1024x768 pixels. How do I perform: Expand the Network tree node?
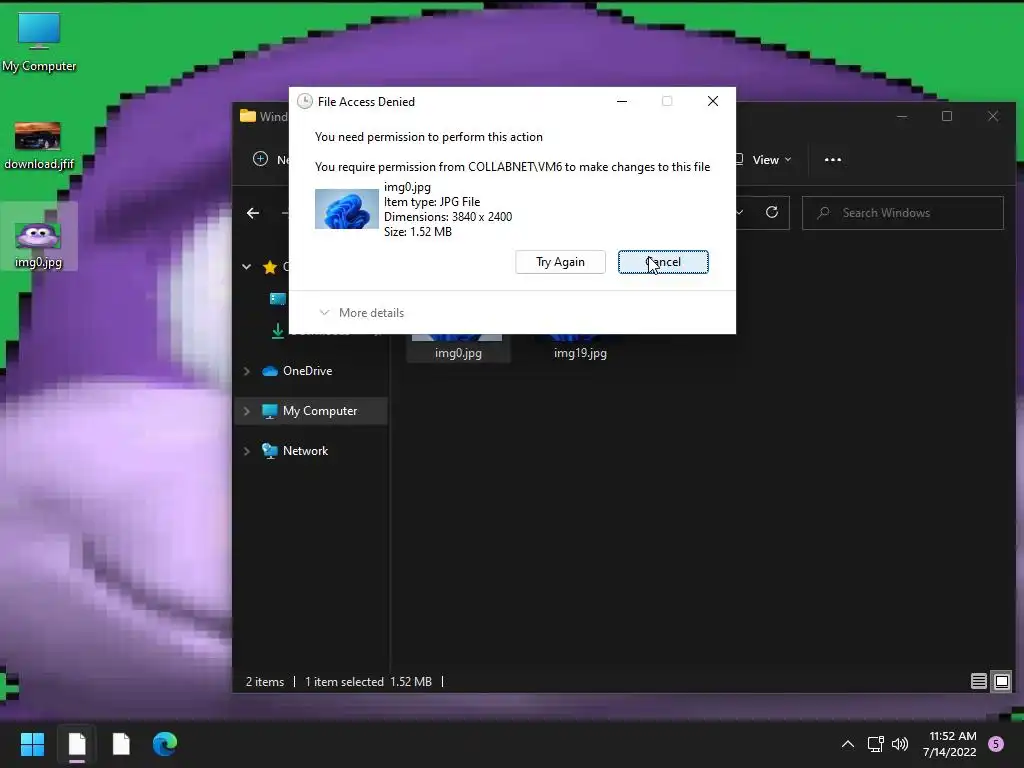click(x=247, y=451)
